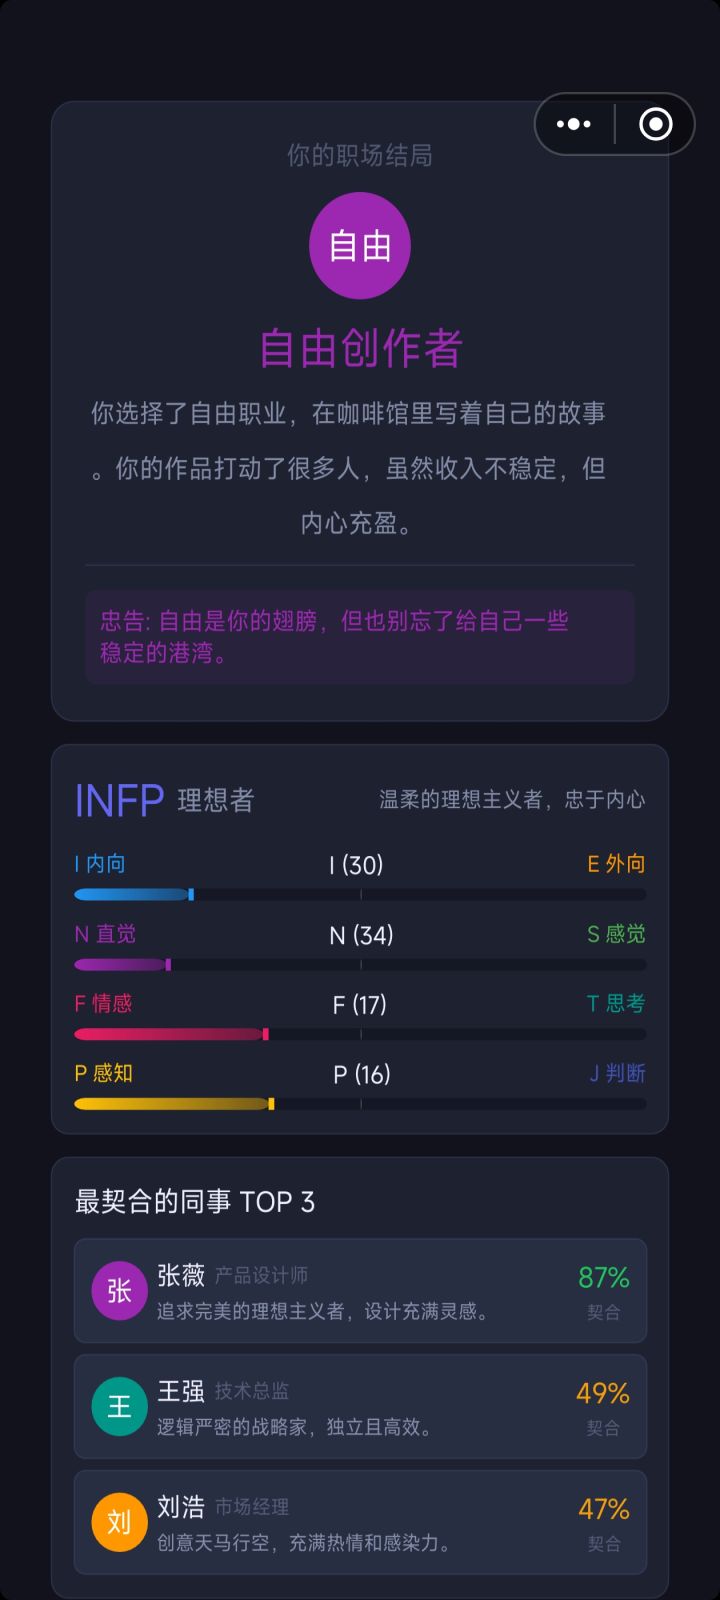Tap the 忠告 advice box
This screenshot has width=720, height=1600.
click(x=360, y=637)
